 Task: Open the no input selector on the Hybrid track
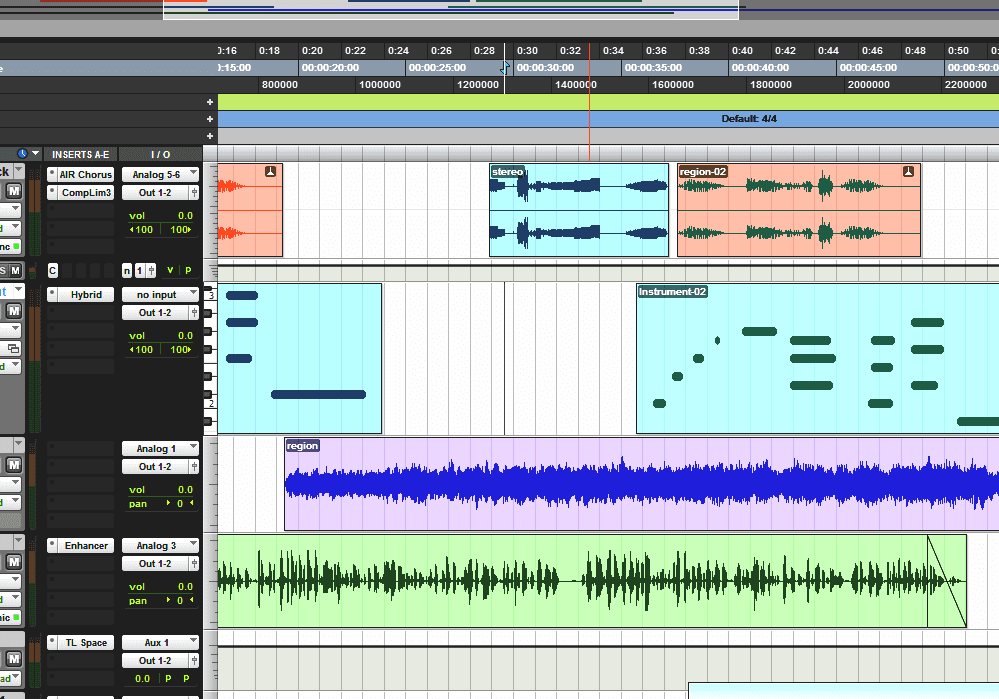pos(160,293)
